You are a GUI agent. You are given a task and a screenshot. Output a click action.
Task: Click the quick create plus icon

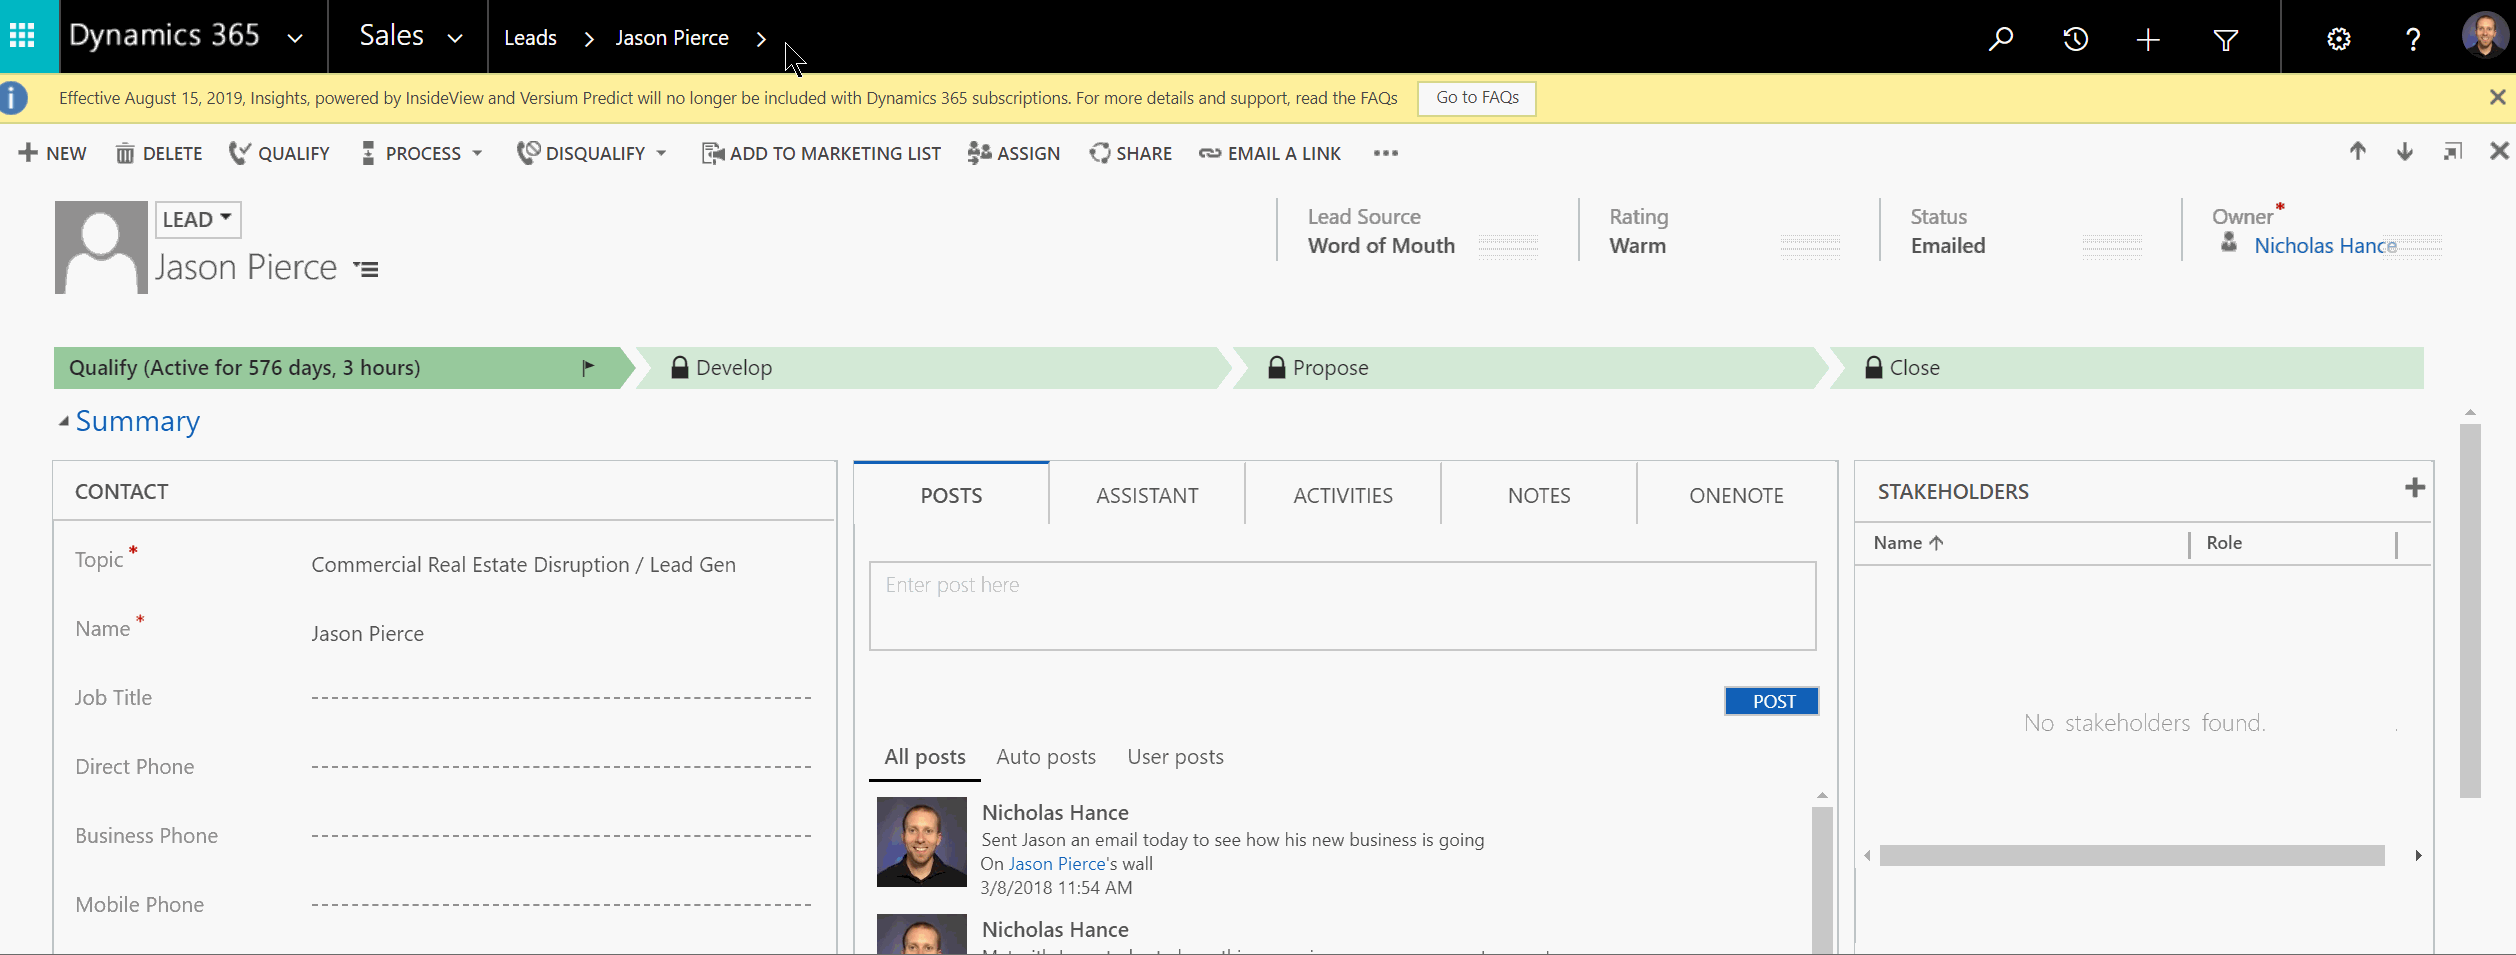2148,39
